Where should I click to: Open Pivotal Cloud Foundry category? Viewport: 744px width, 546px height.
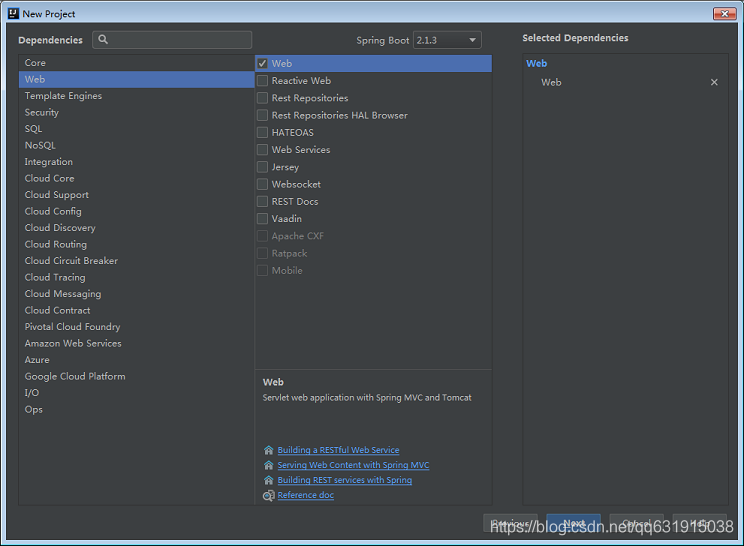click(x=136, y=327)
